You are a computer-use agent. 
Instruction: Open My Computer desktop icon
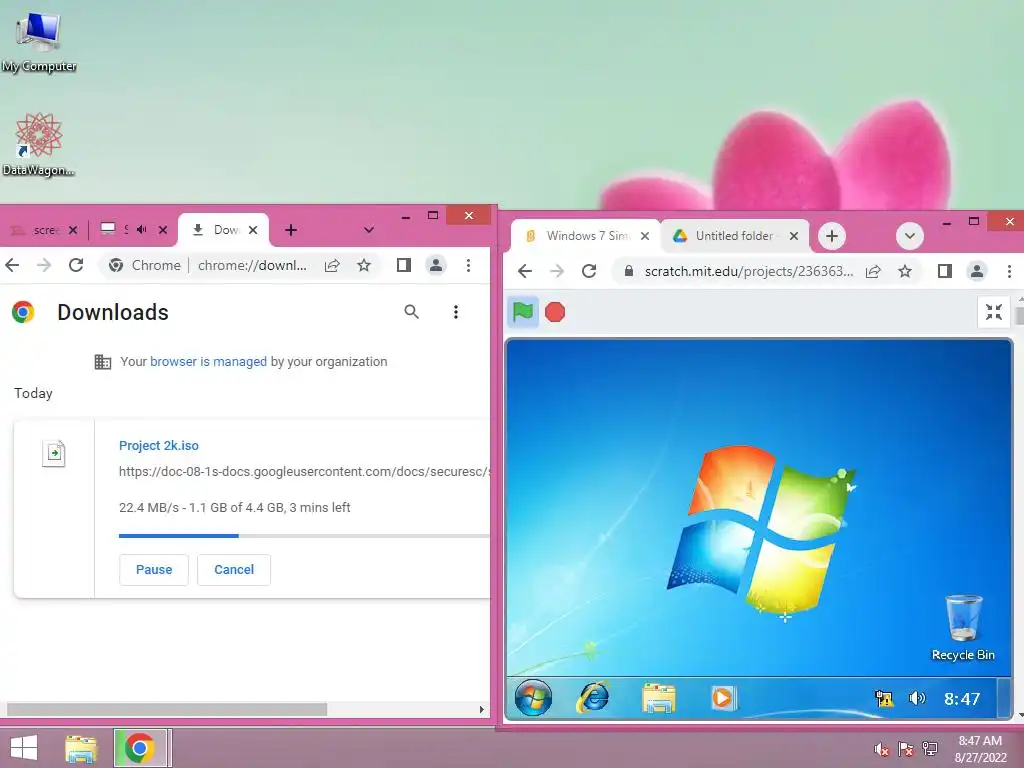tap(39, 40)
